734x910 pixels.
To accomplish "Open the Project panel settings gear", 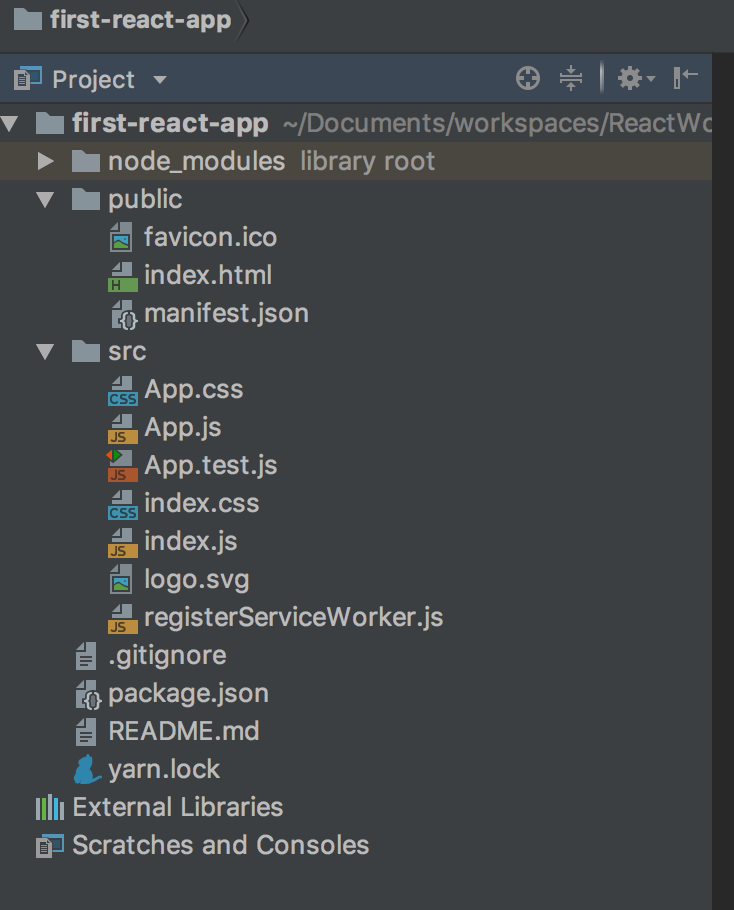I will [632, 77].
